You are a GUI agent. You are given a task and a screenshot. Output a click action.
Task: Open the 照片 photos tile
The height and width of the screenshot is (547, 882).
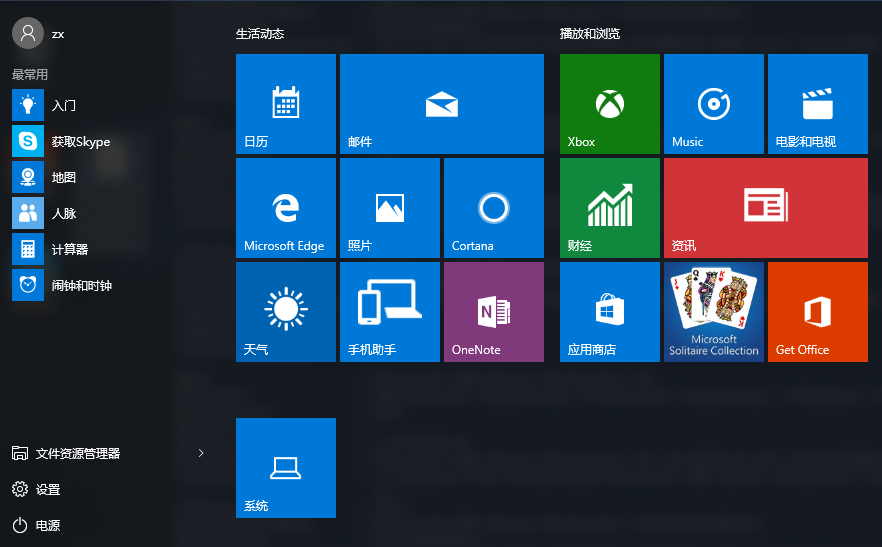coord(390,208)
